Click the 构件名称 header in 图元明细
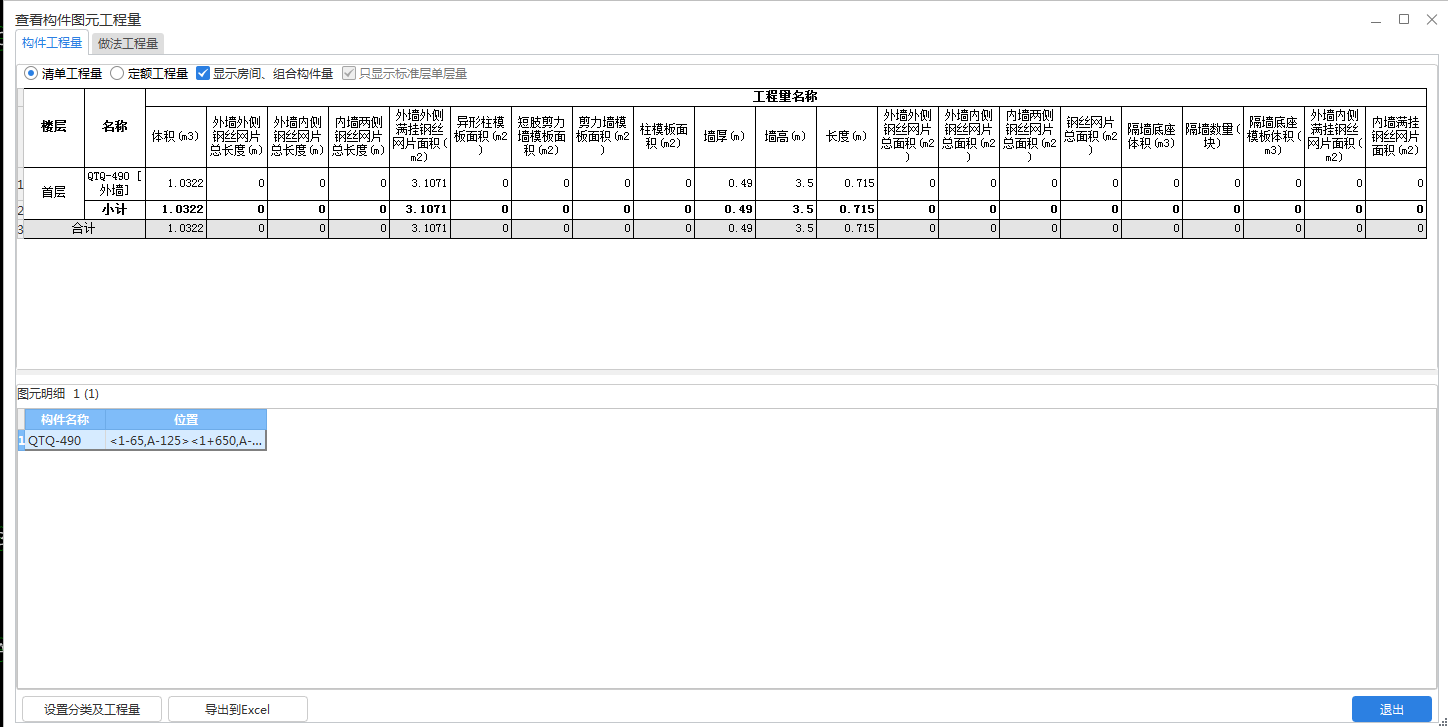Screen dimensions: 1448x727 65,420
